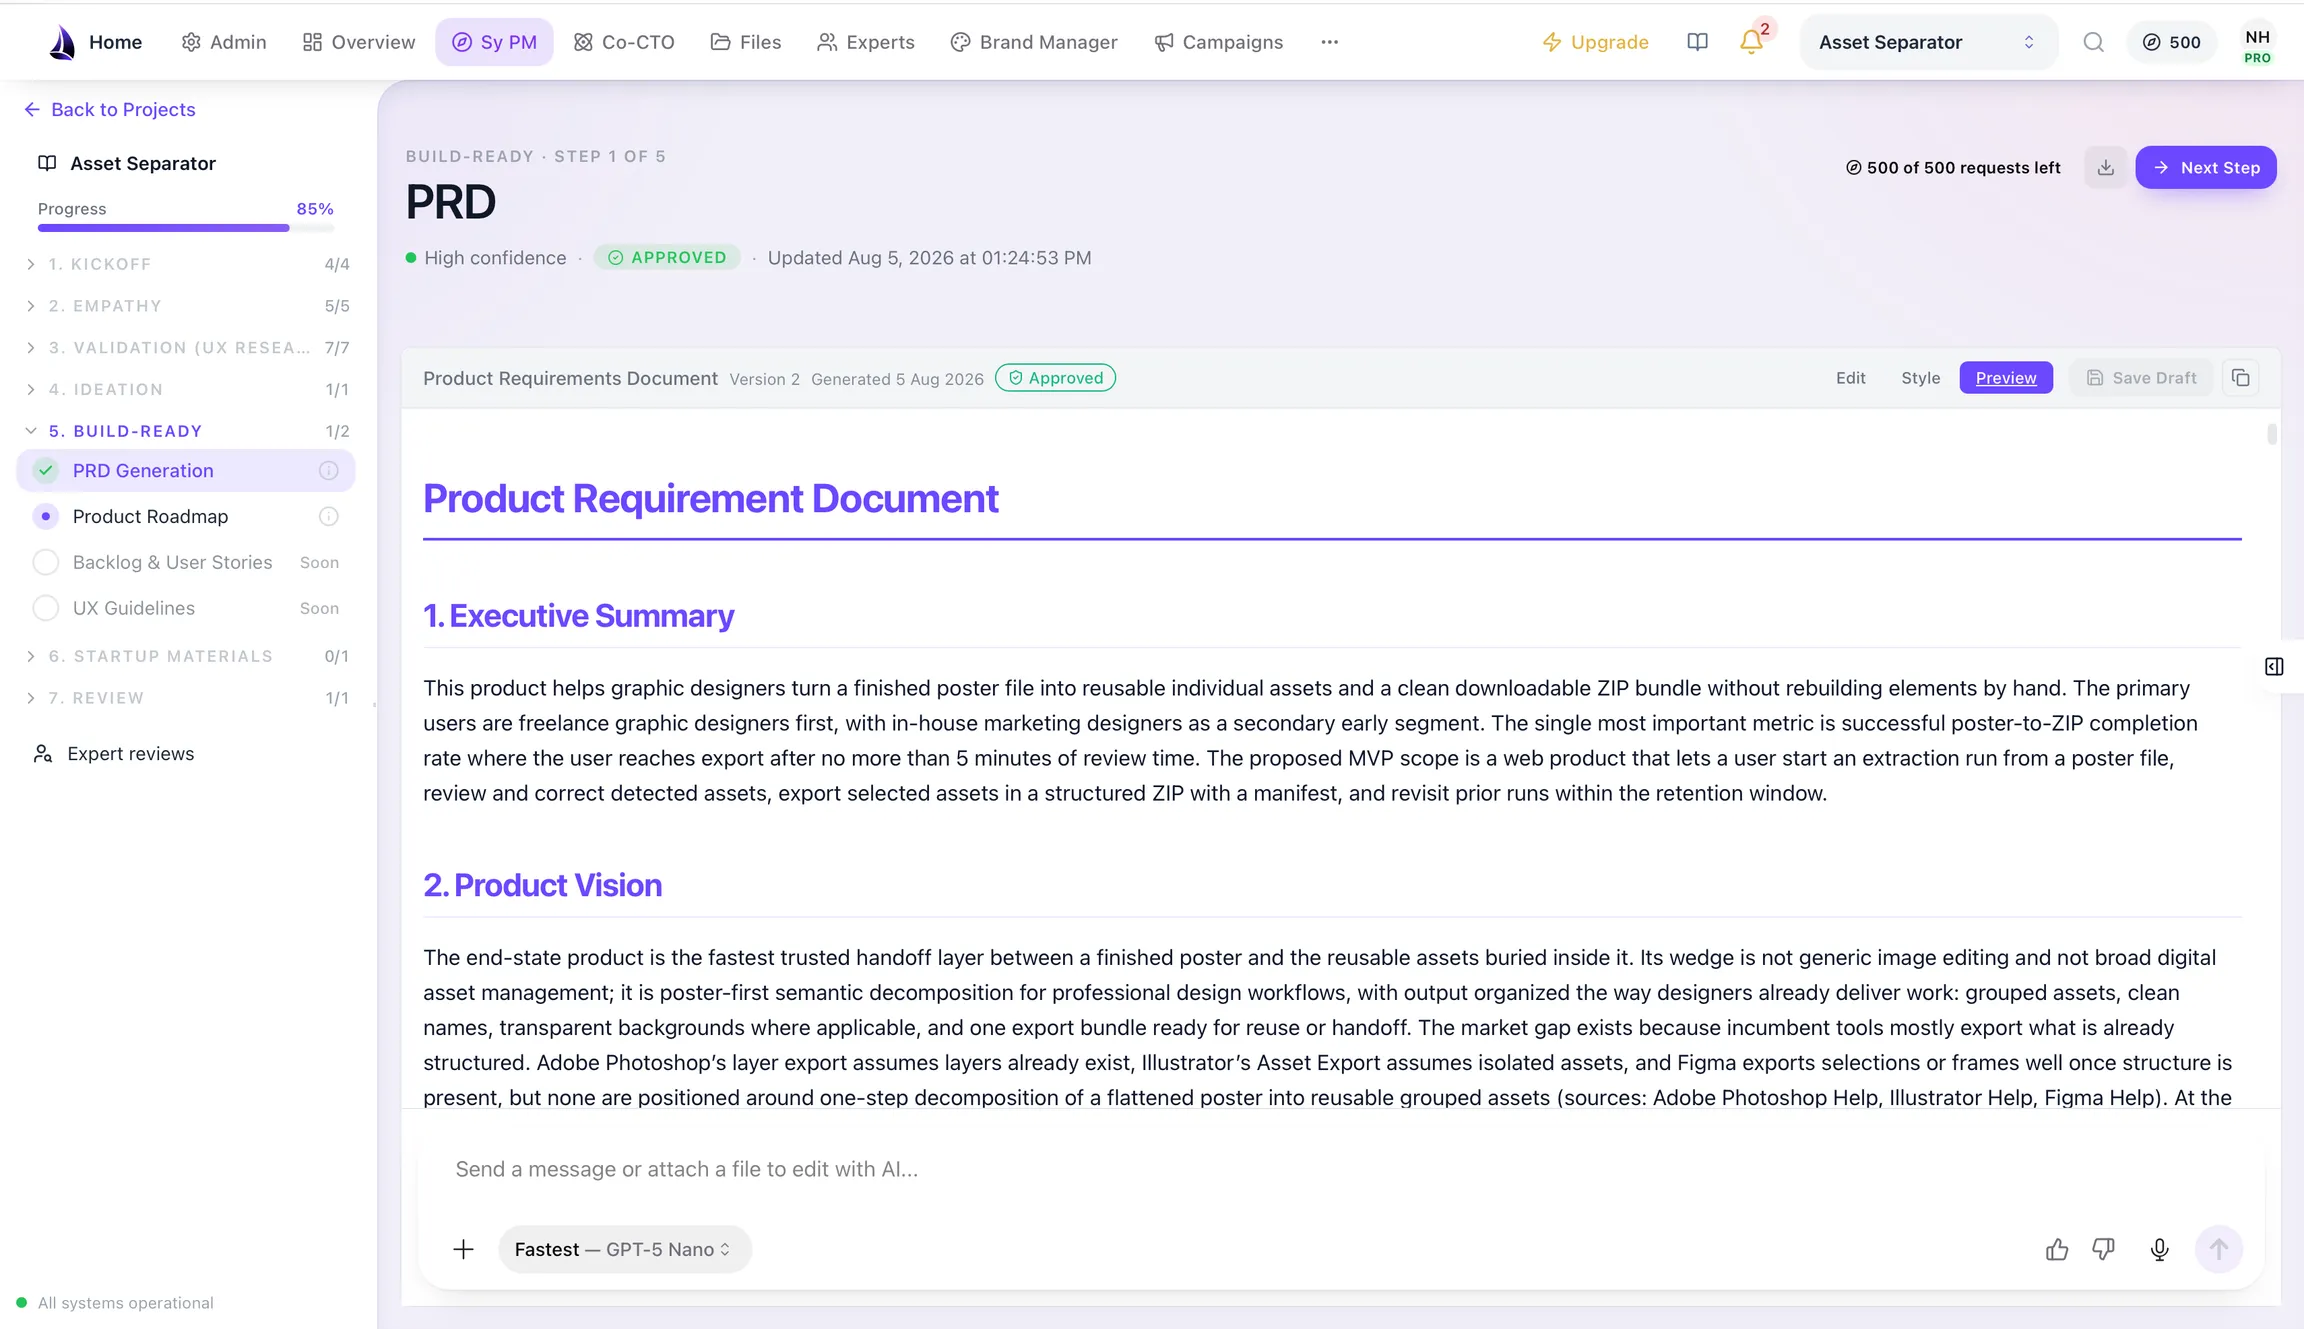The height and width of the screenshot is (1329, 2304).
Task: Show info for Product Roadmap
Action: tap(328, 516)
